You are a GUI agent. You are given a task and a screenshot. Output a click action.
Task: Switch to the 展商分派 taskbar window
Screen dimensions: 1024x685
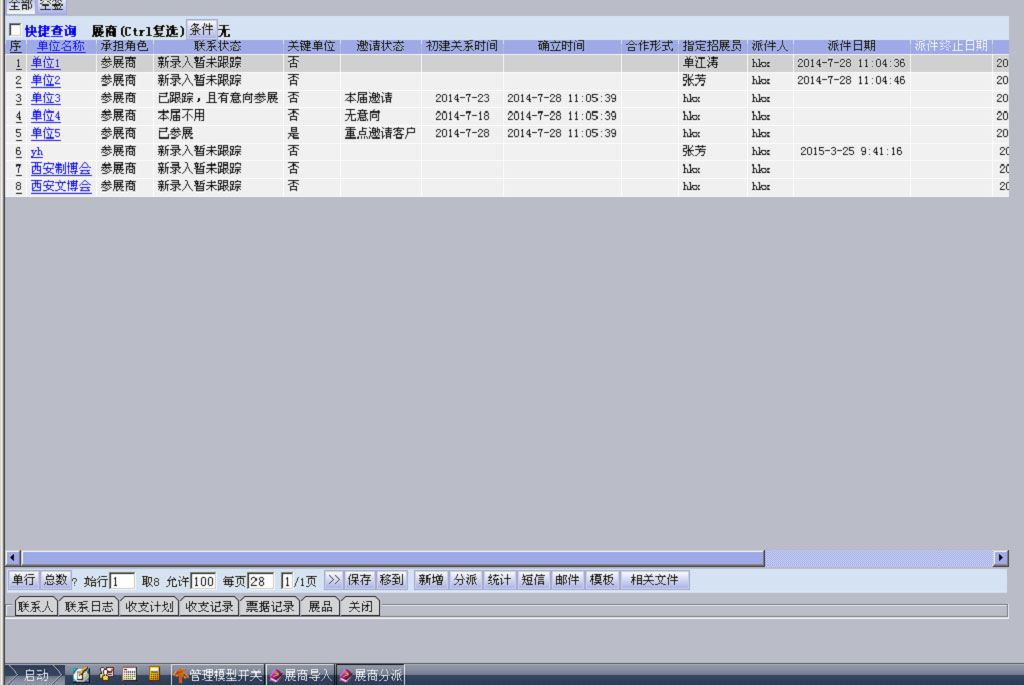[370, 676]
